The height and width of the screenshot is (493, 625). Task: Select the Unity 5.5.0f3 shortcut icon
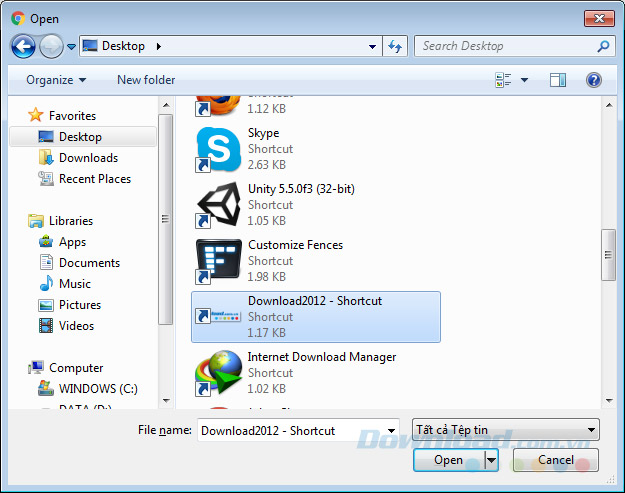pyautogui.click(x=216, y=206)
